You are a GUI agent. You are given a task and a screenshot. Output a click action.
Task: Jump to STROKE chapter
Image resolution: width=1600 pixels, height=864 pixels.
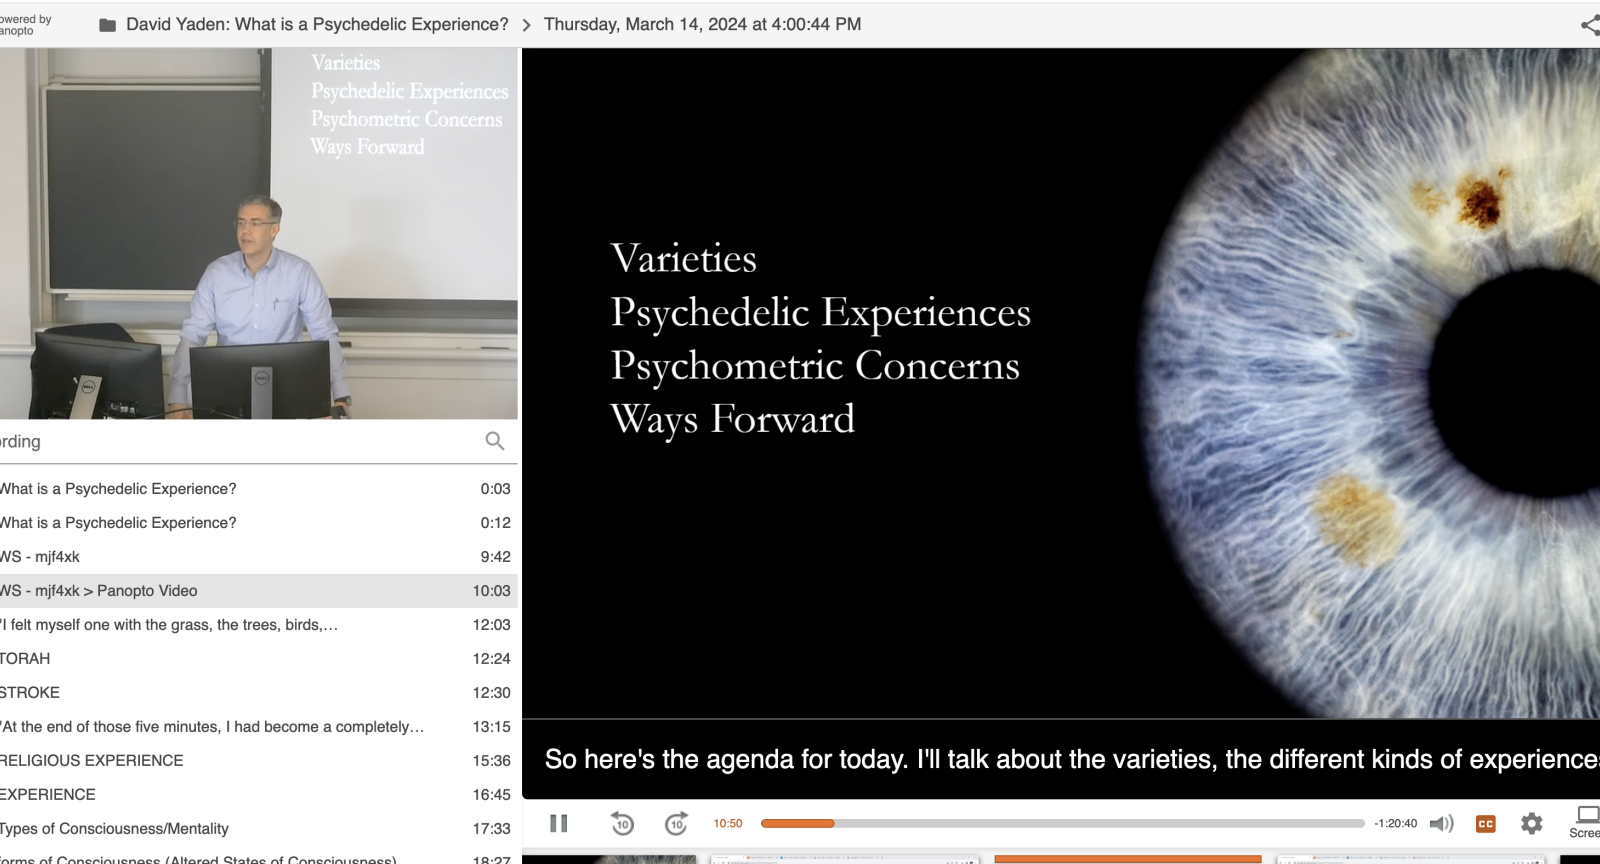(259, 693)
